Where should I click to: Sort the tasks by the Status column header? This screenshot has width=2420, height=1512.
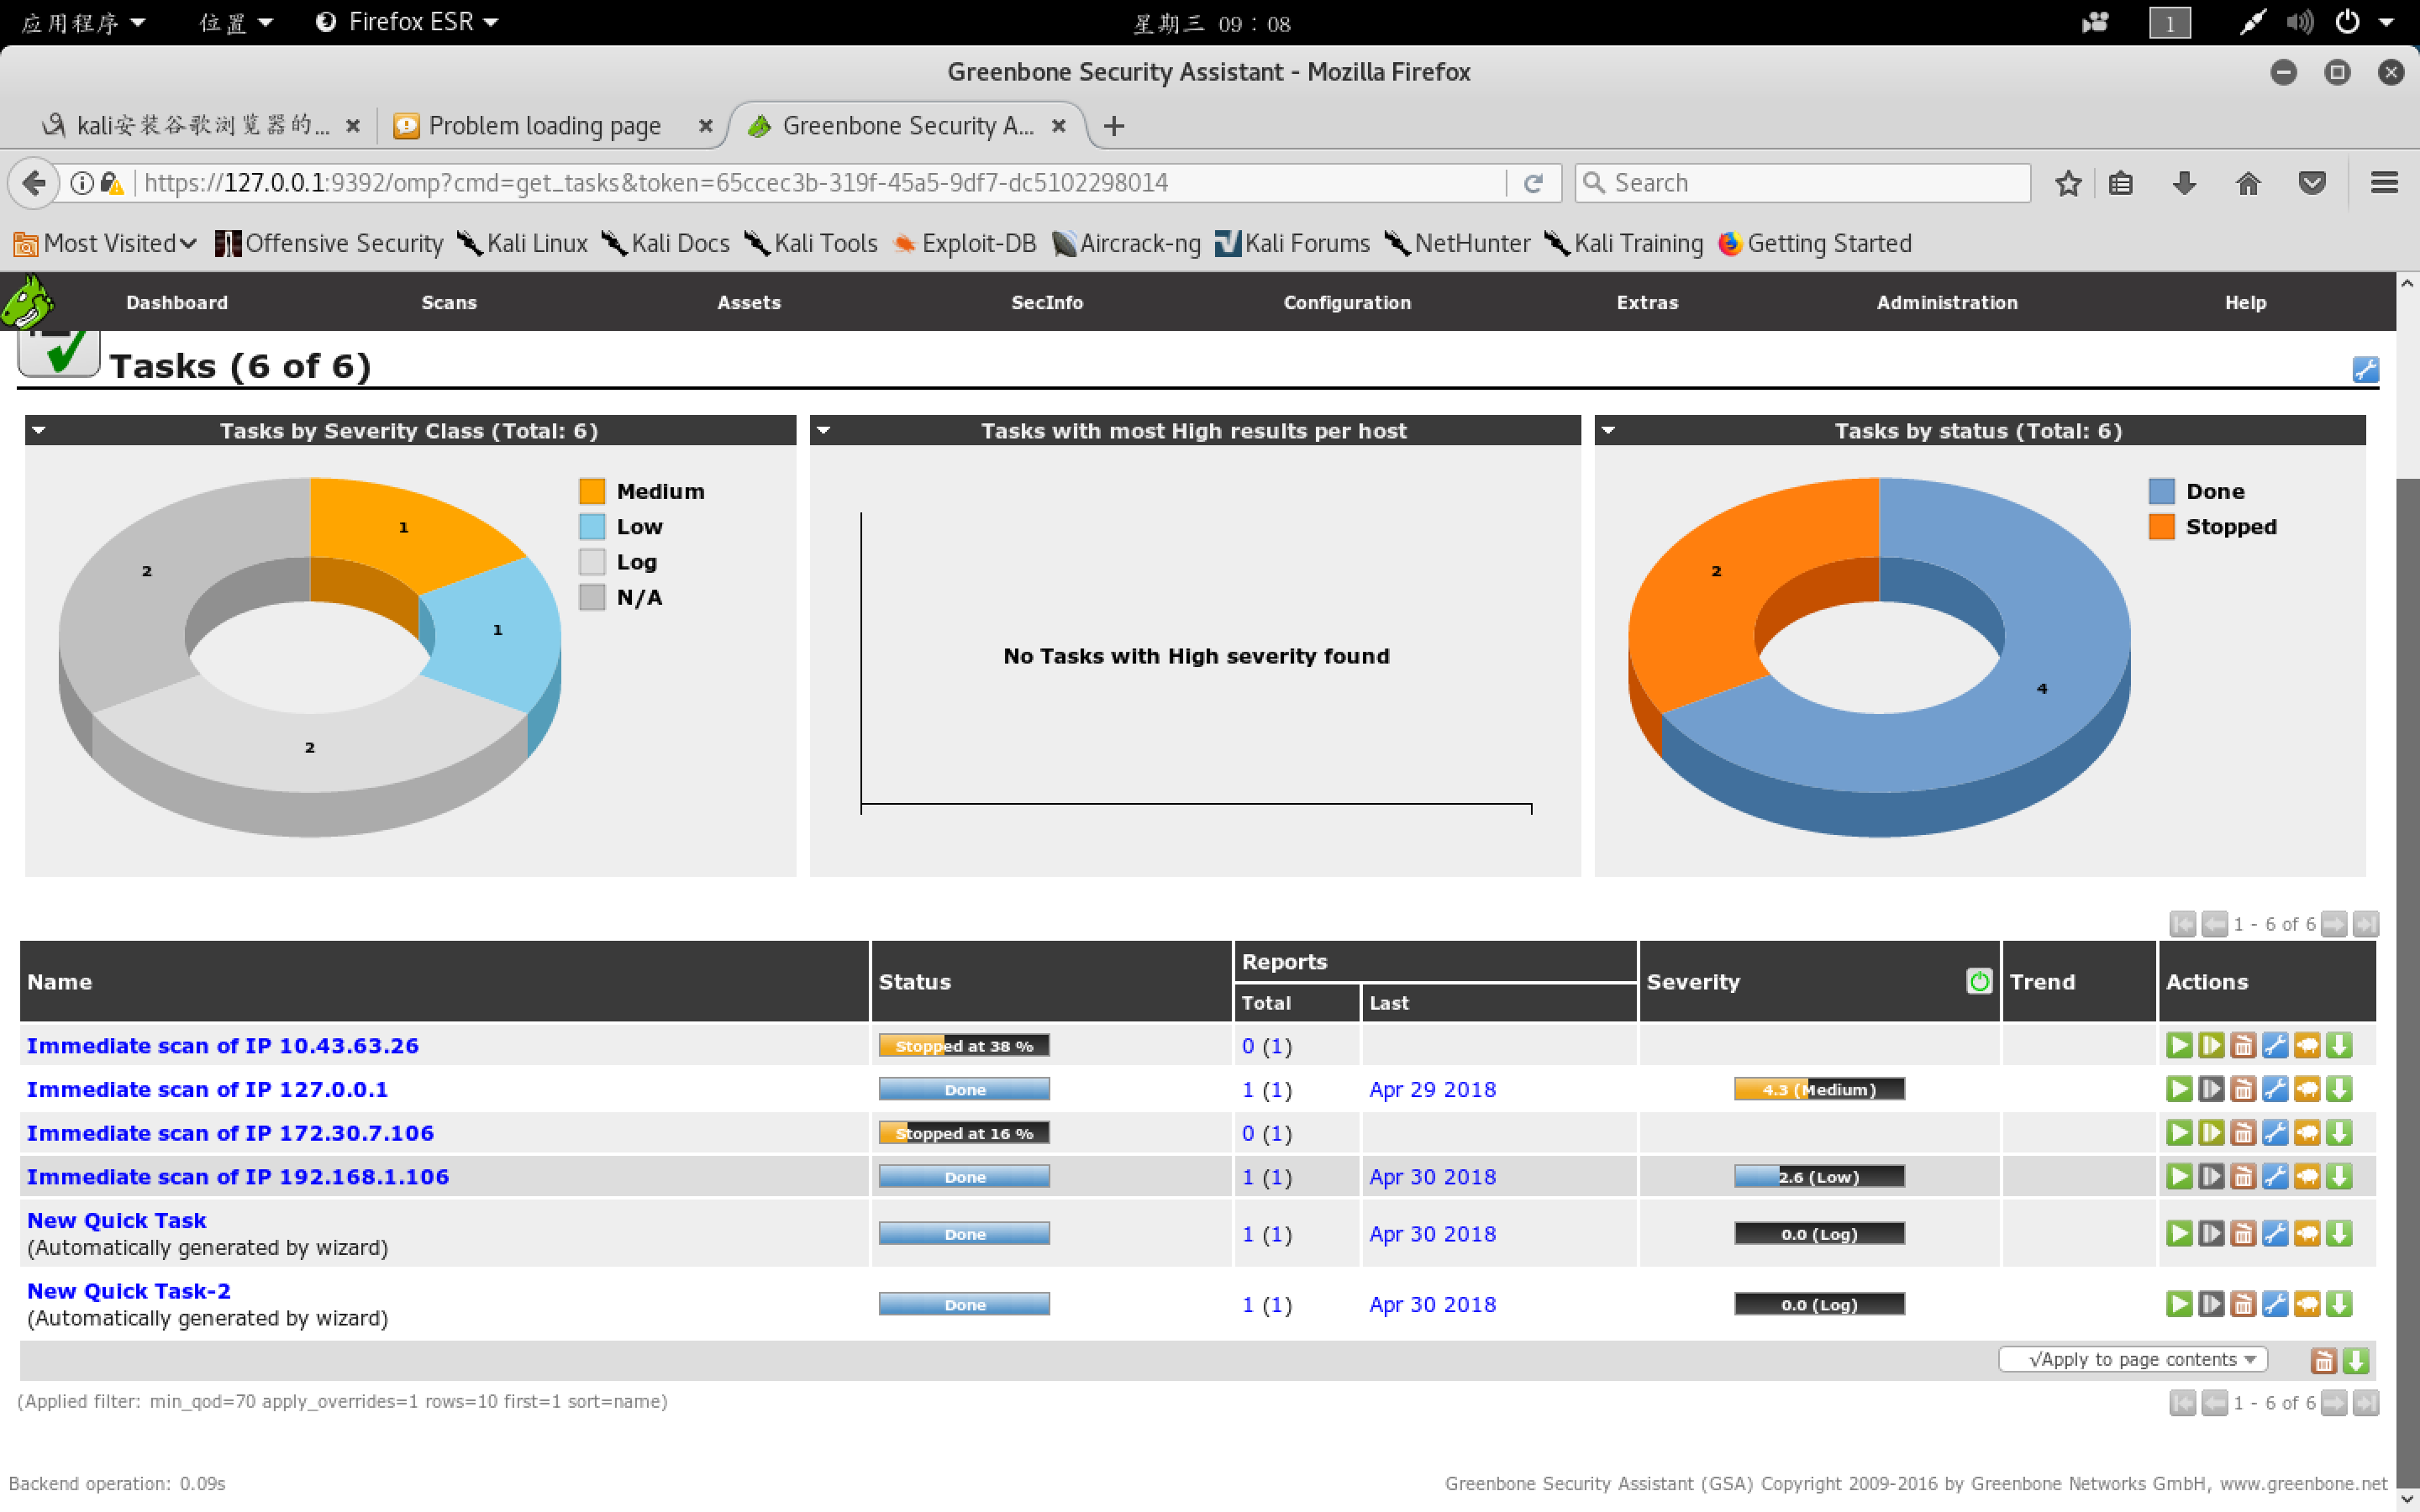click(x=914, y=982)
